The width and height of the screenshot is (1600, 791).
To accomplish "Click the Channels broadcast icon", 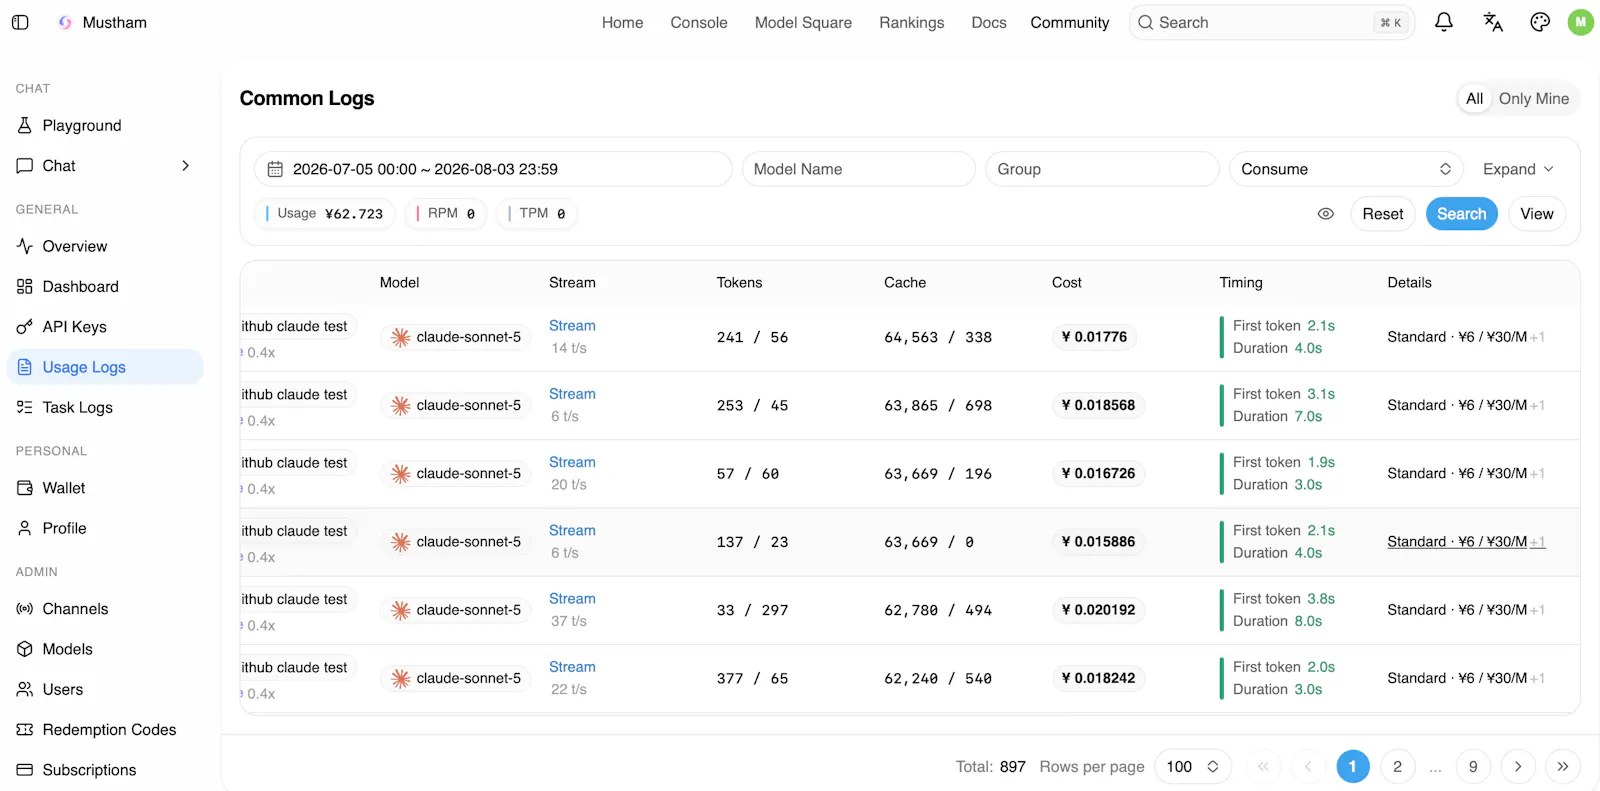I will pyautogui.click(x=25, y=609).
